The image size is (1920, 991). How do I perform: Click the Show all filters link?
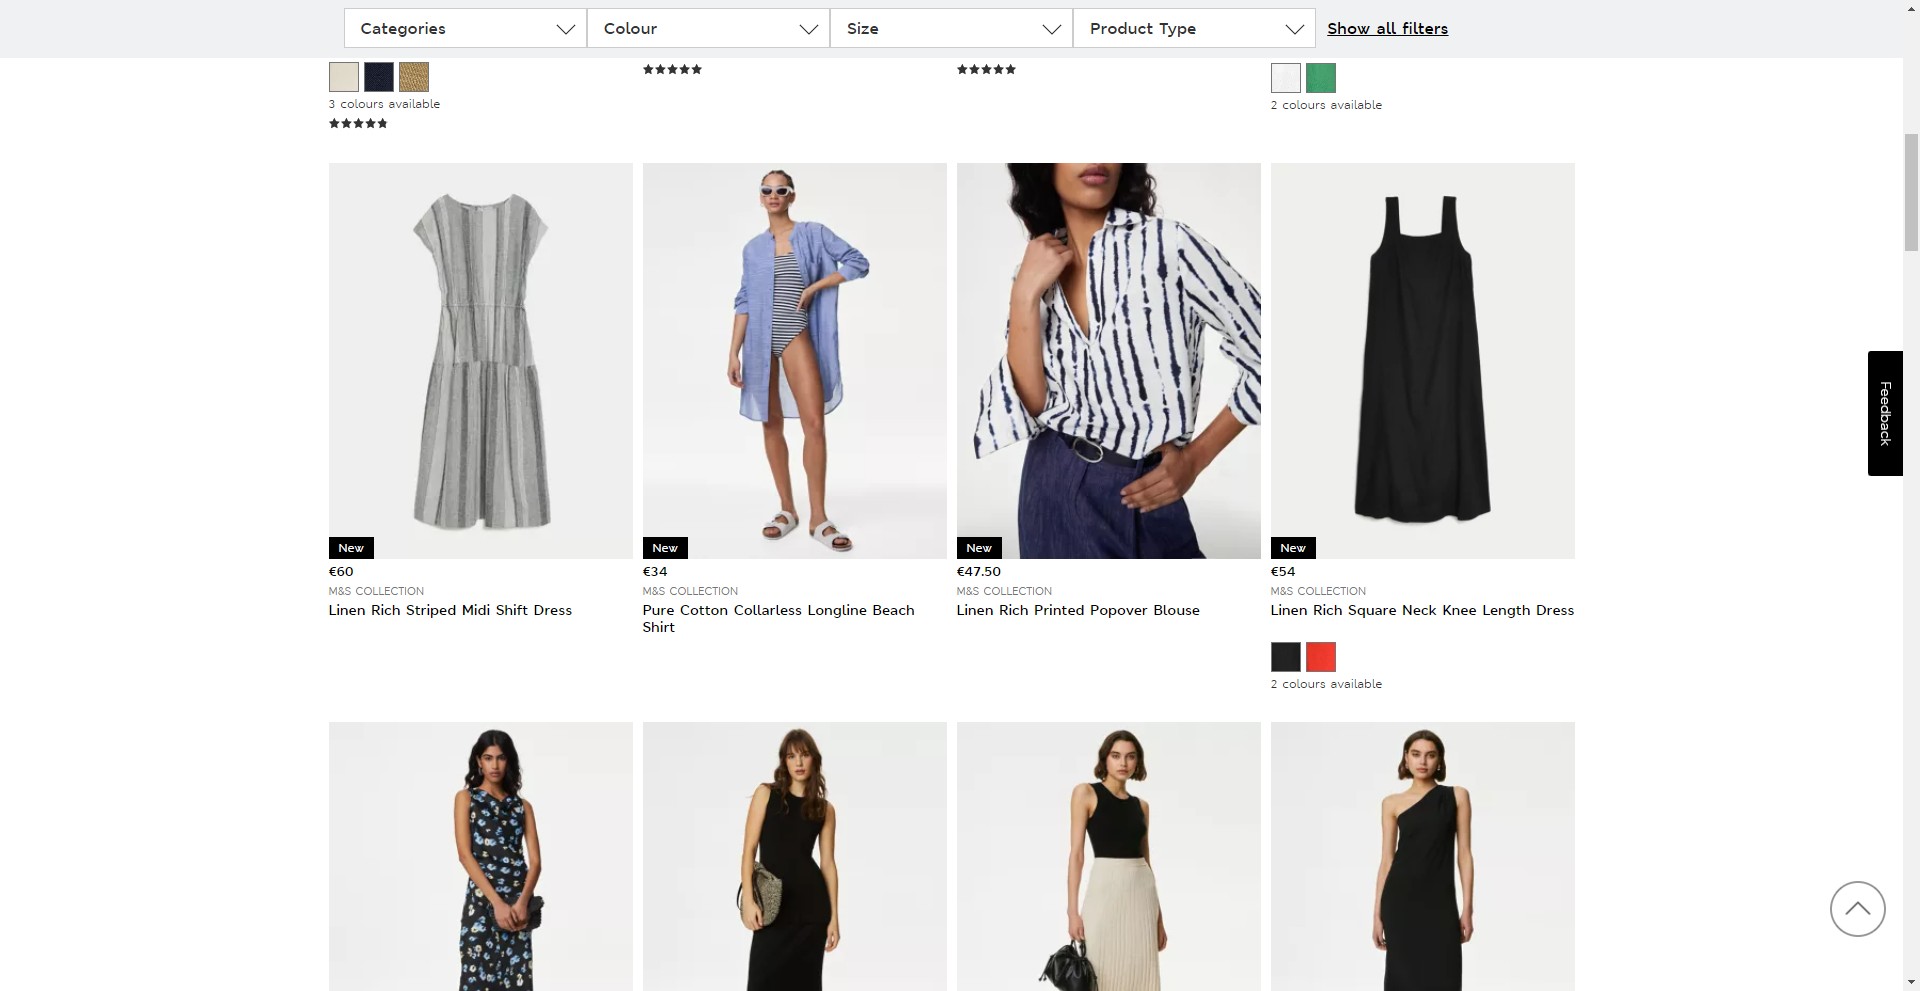click(x=1387, y=28)
